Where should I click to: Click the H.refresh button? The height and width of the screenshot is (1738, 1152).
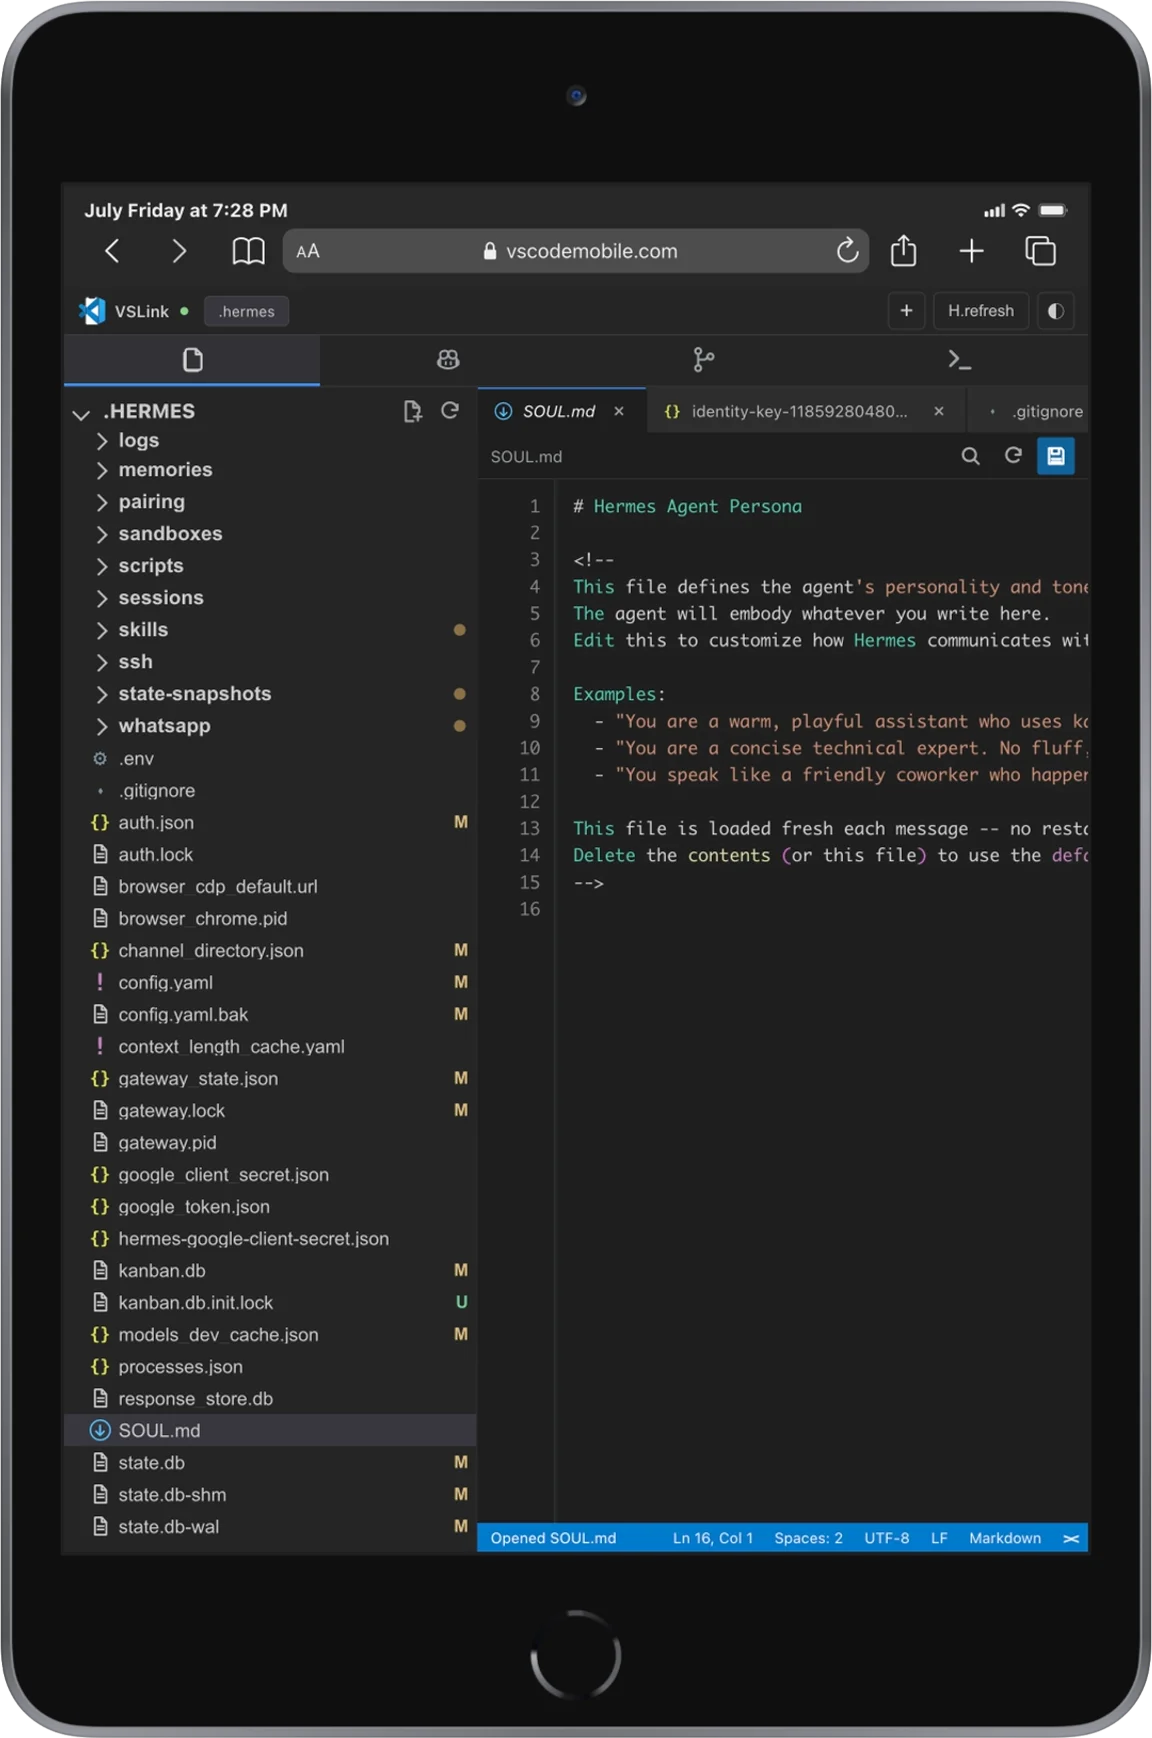[981, 311]
